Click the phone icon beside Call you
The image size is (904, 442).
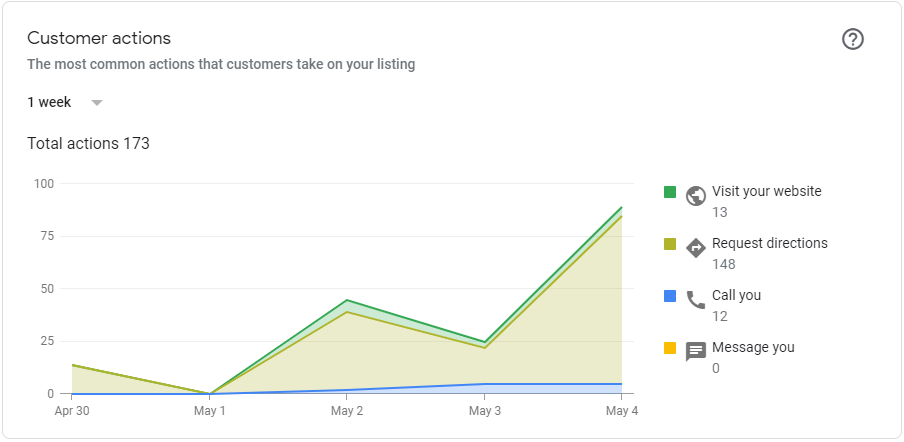[696, 300]
